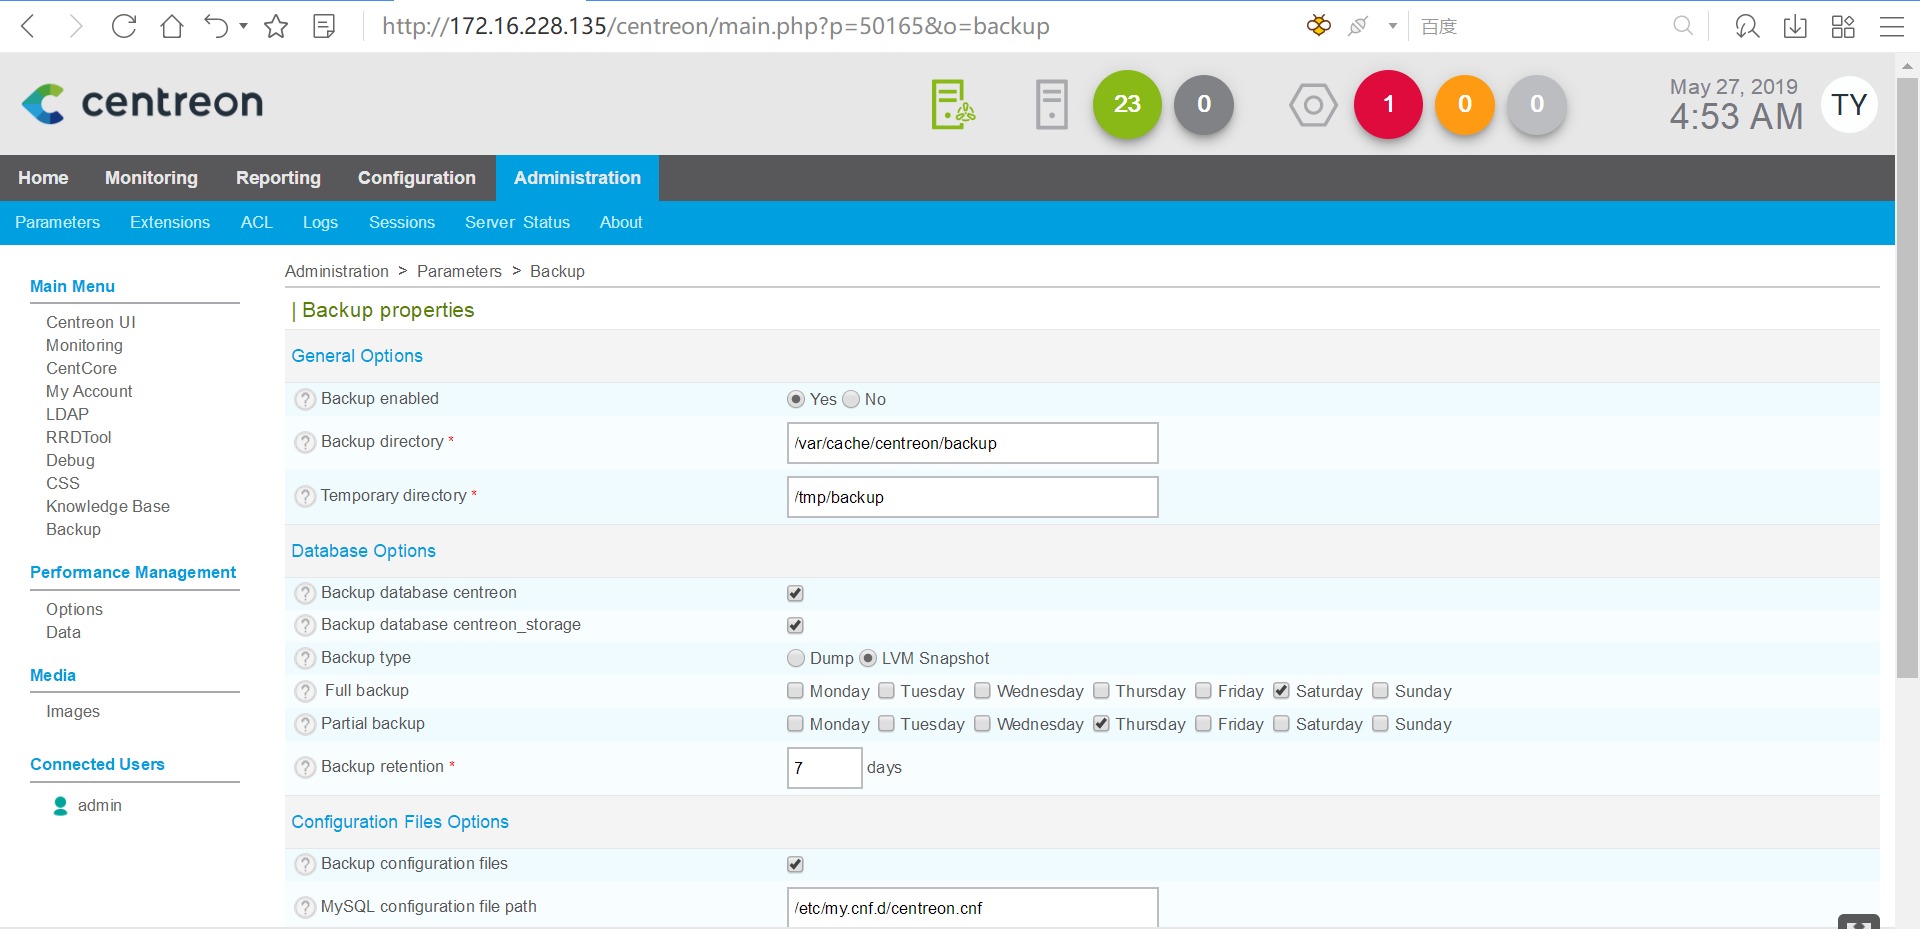Open the ACL submenu
1920x929 pixels.
click(x=256, y=222)
